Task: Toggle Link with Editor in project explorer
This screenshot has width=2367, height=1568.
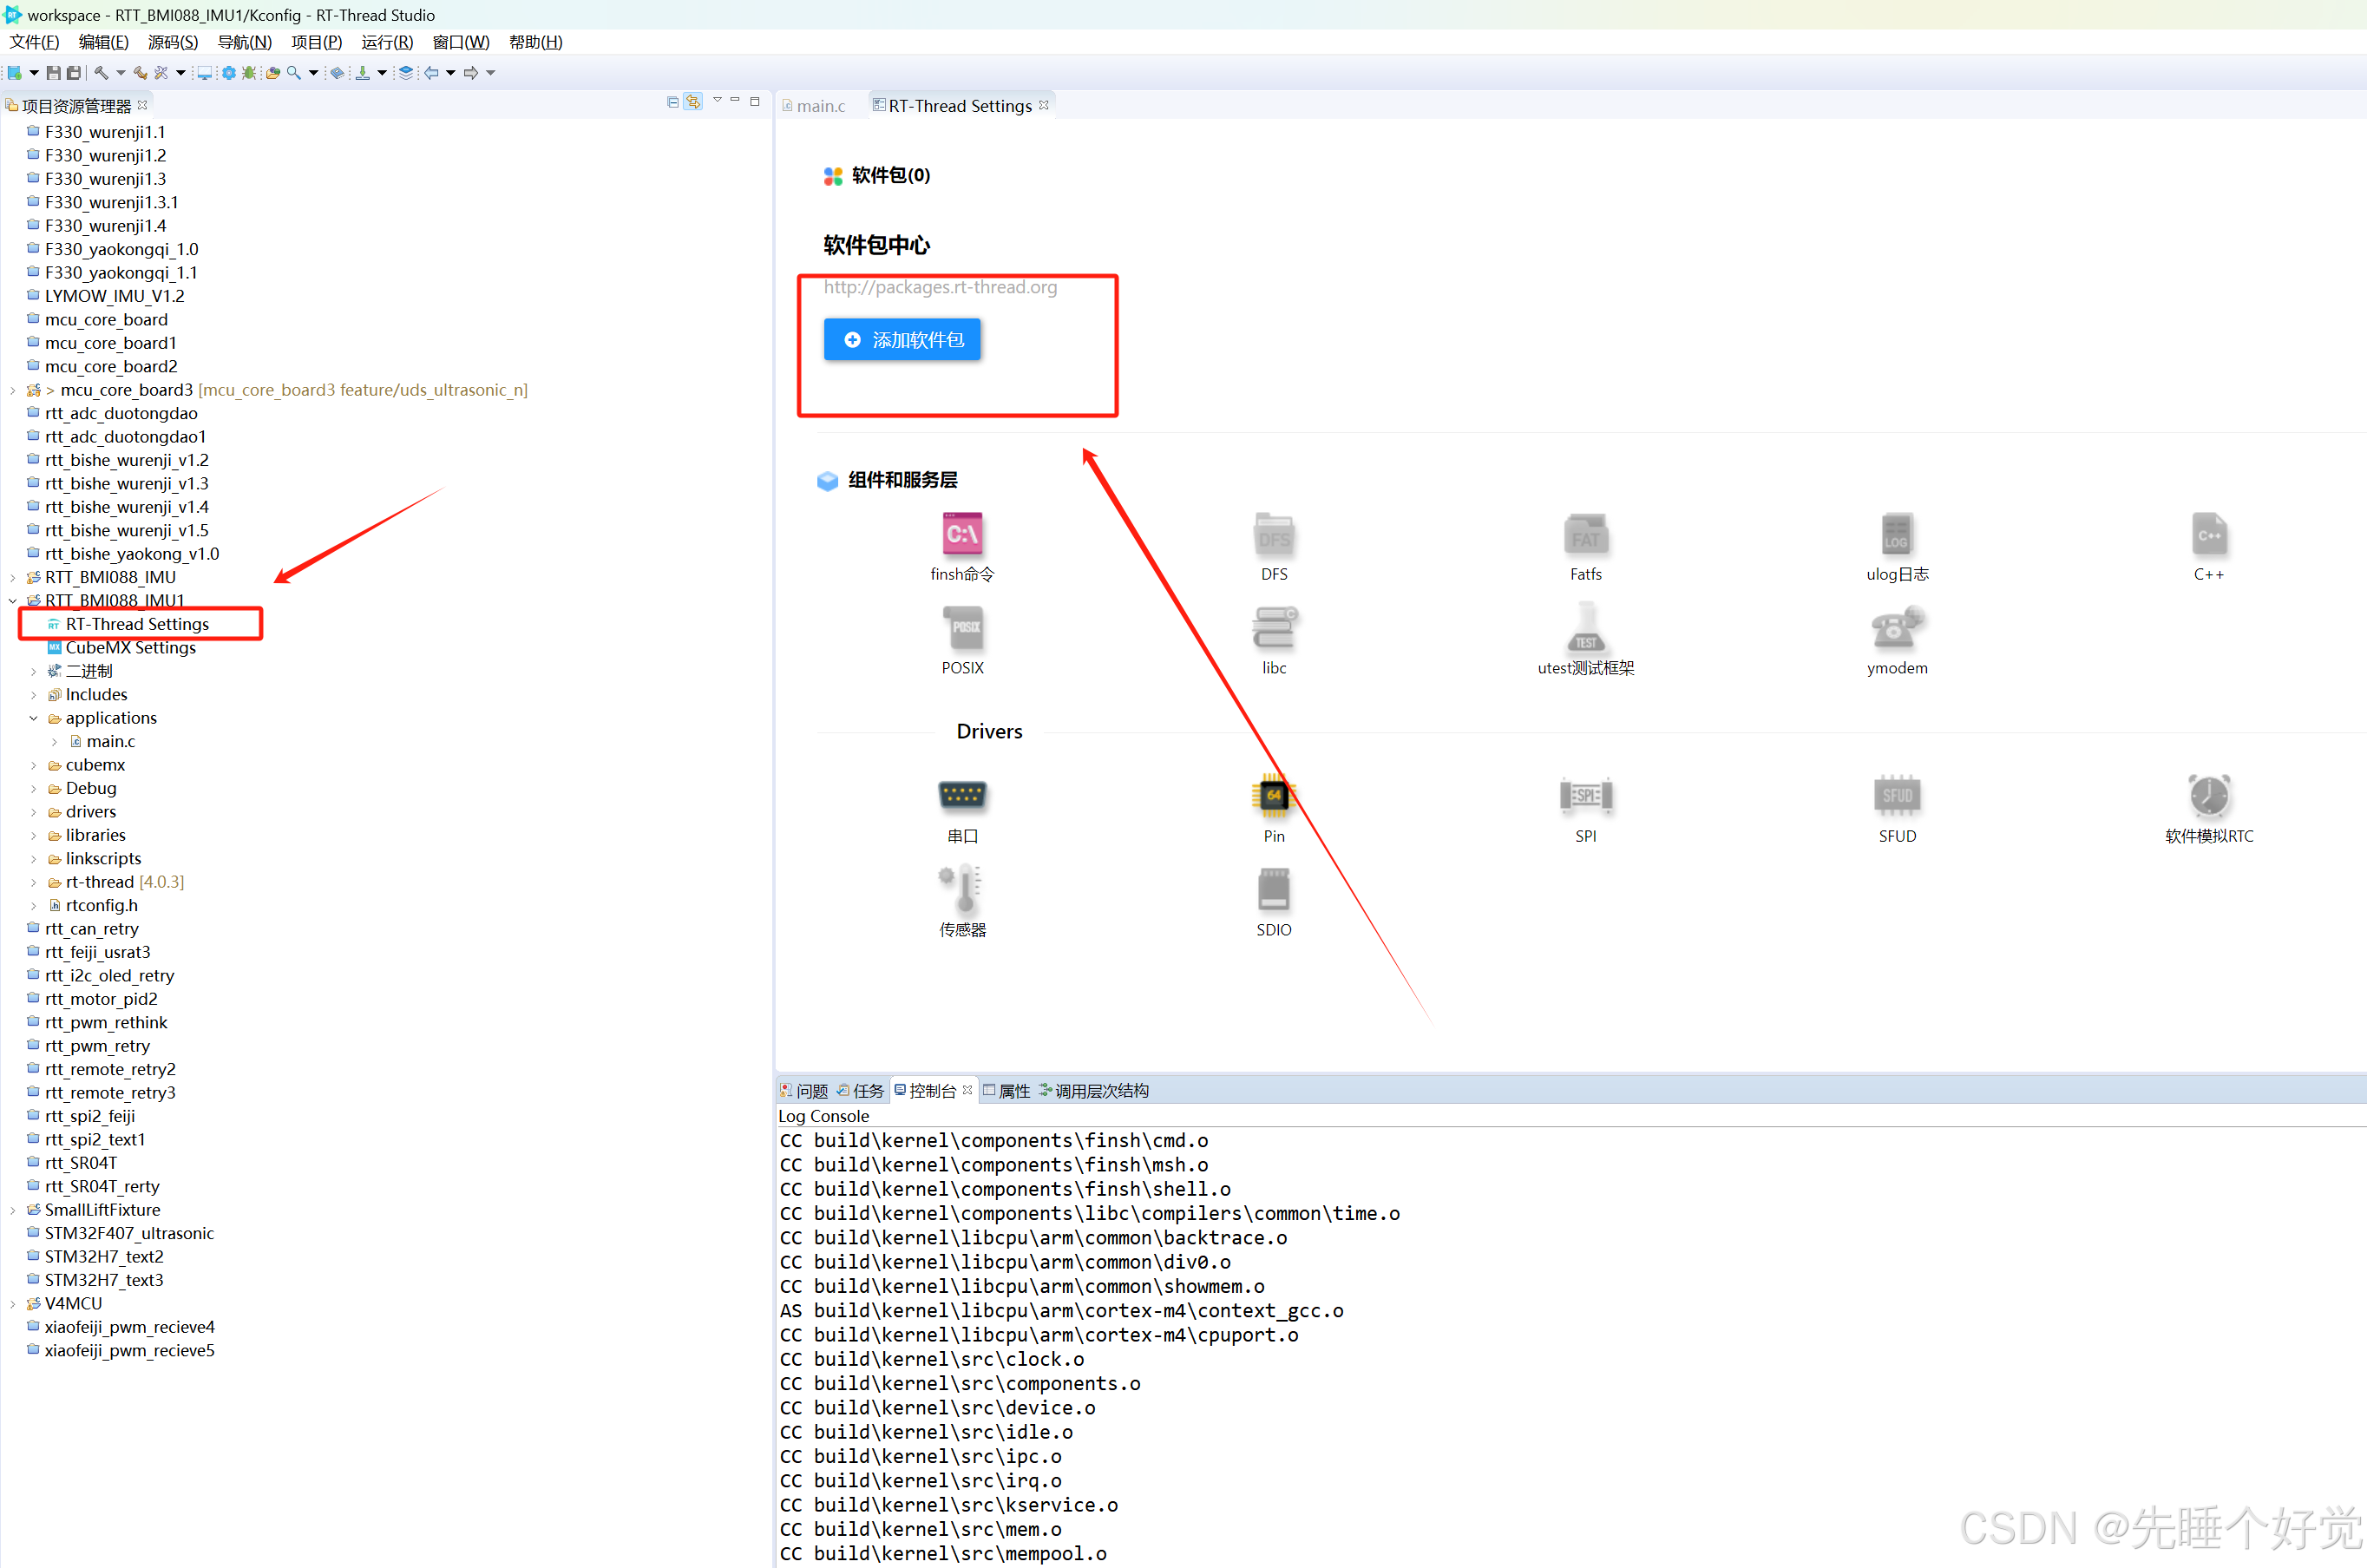Action: pyautogui.click(x=693, y=102)
